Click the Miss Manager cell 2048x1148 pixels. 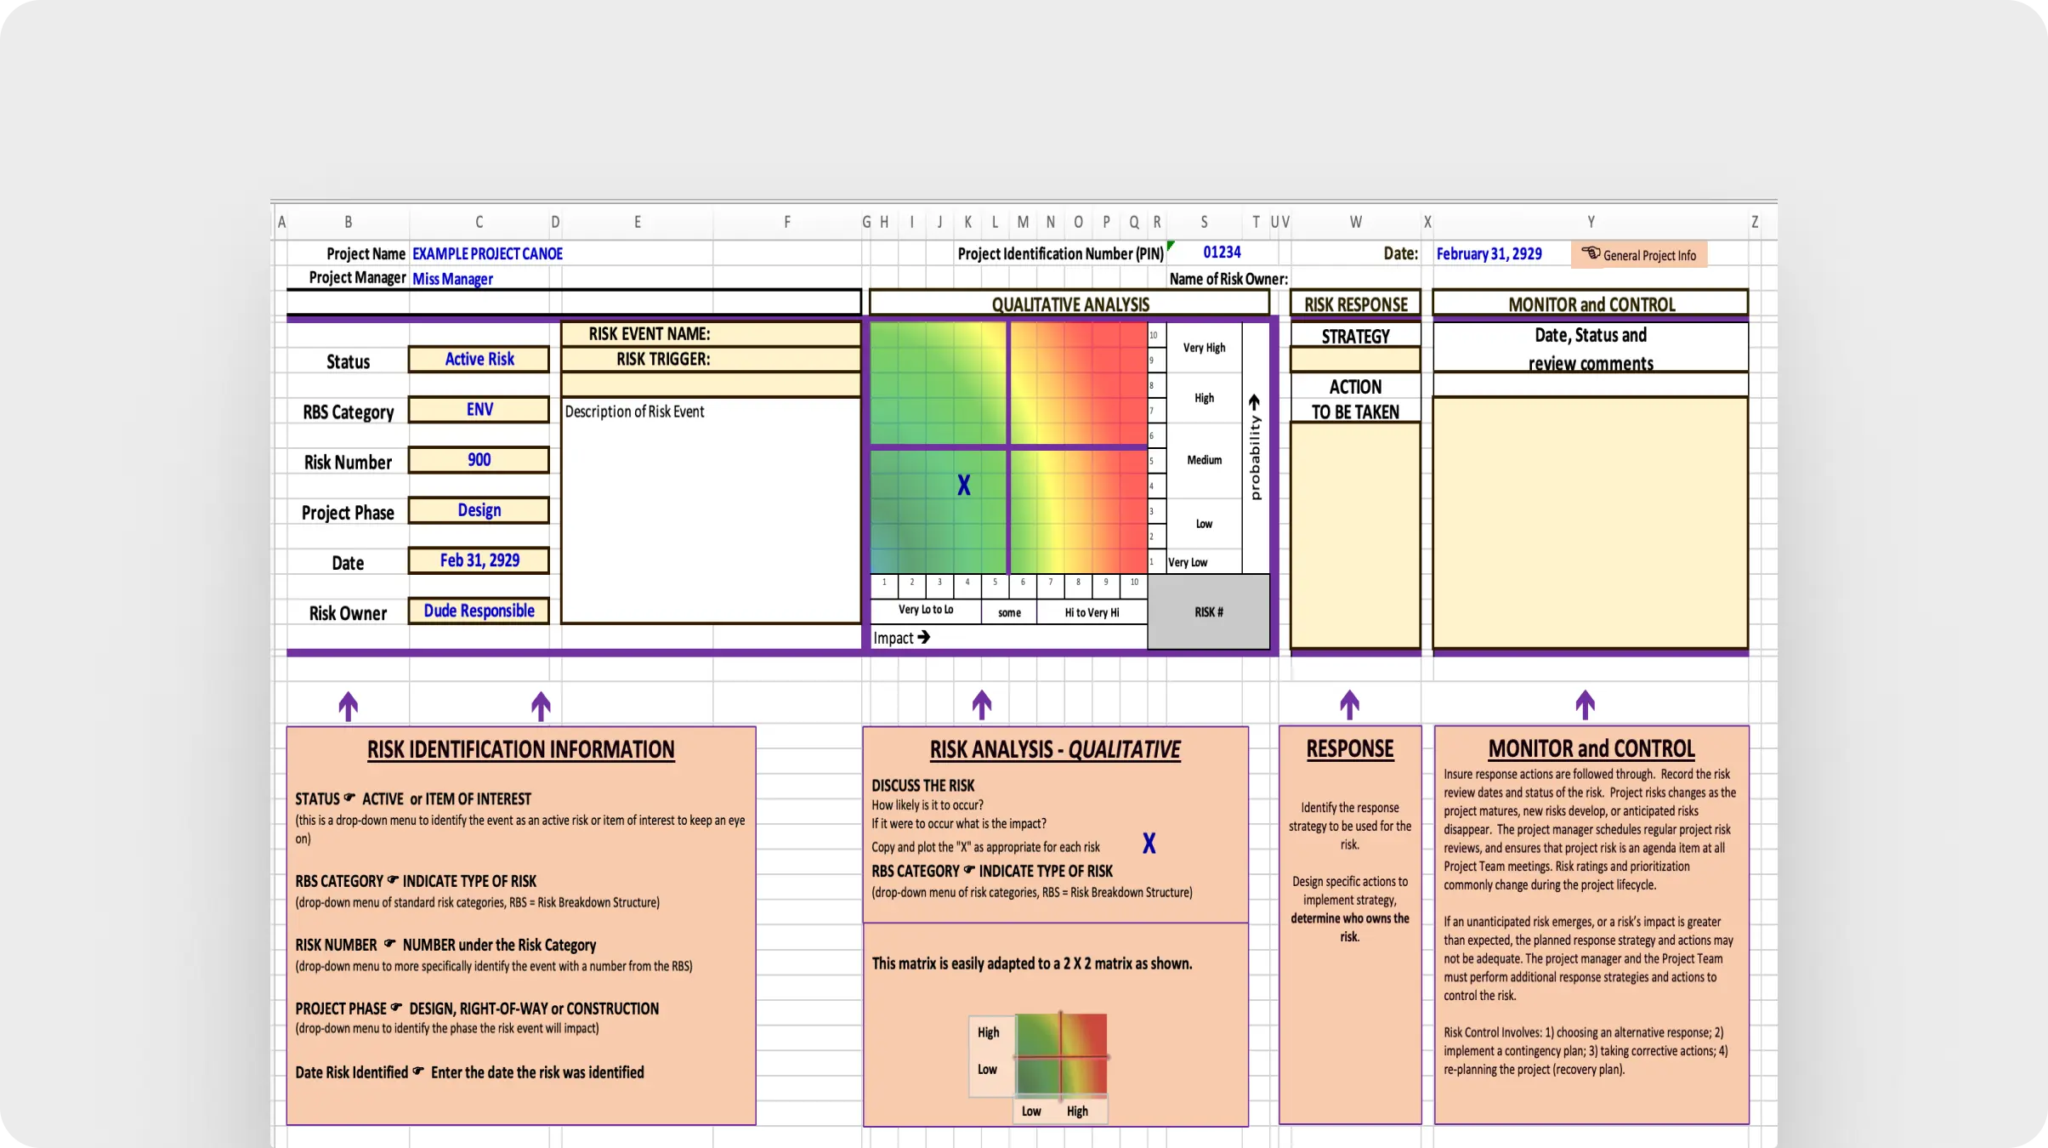(452, 279)
